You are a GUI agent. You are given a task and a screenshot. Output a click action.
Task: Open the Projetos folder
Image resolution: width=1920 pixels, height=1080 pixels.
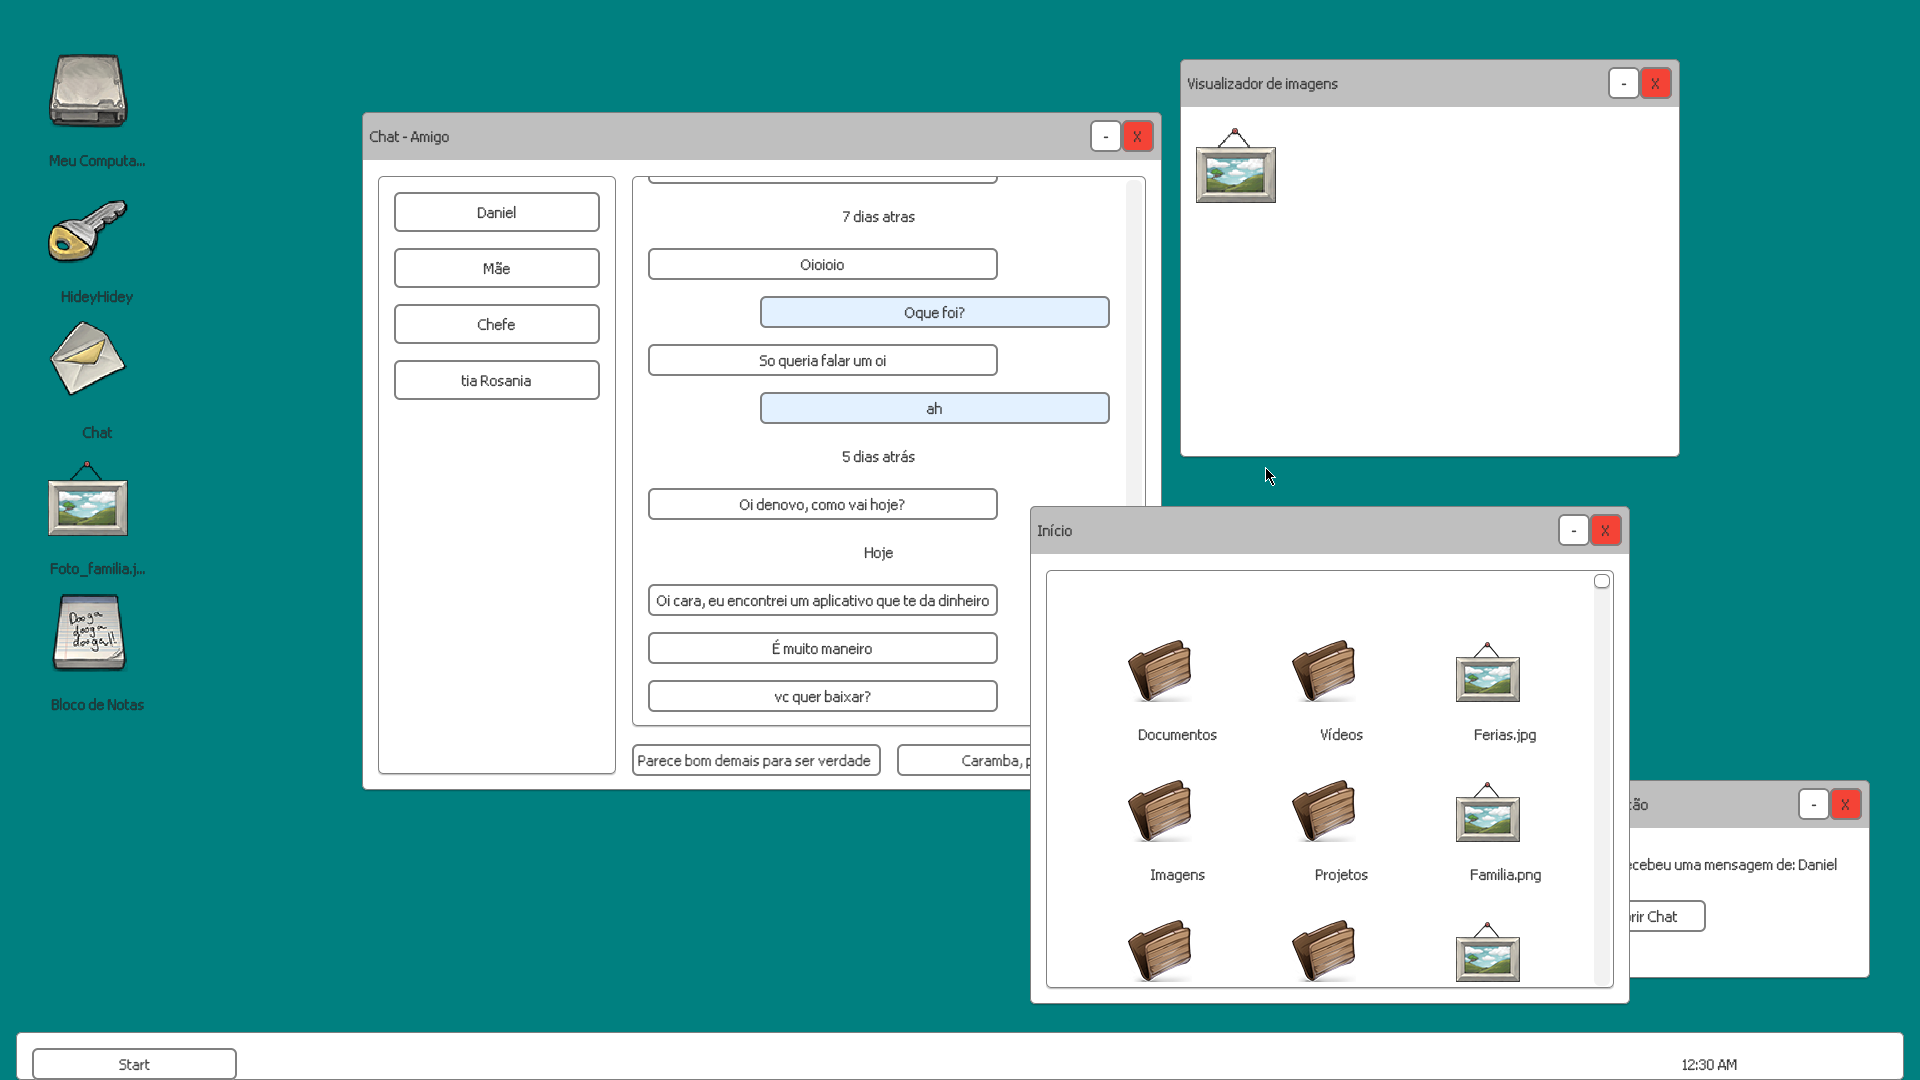click(x=1324, y=812)
